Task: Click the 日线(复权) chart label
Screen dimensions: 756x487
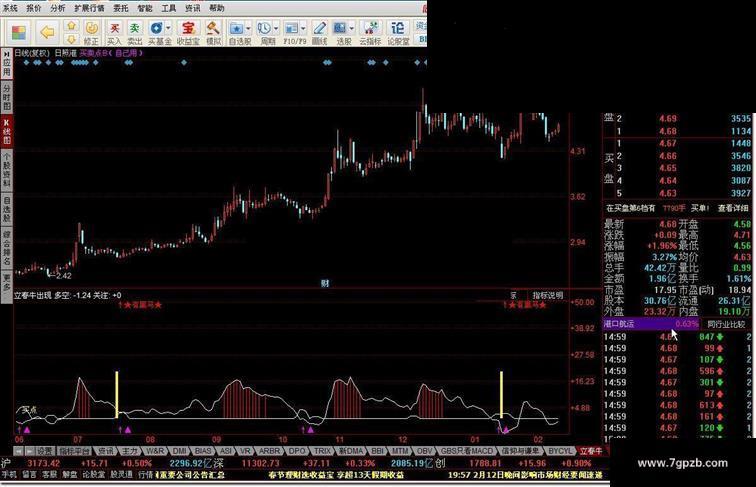Action: pyautogui.click(x=32, y=53)
